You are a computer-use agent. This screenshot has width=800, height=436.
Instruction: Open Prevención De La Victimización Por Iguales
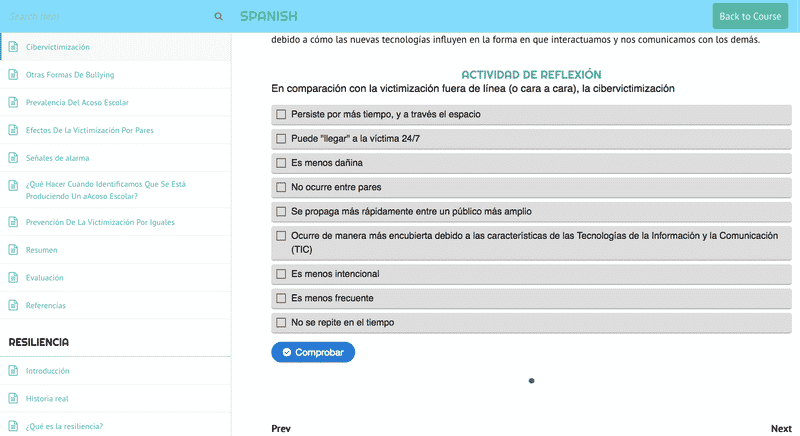(100, 222)
